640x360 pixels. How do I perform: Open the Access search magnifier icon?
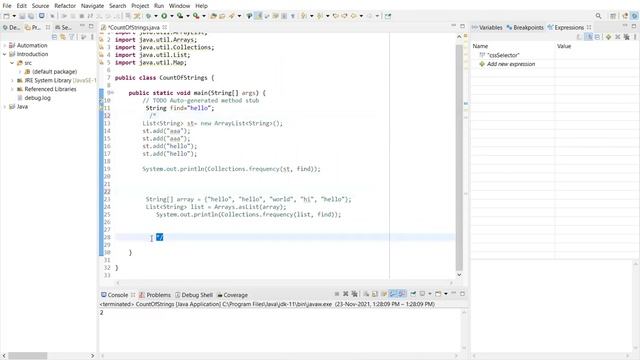point(598,16)
